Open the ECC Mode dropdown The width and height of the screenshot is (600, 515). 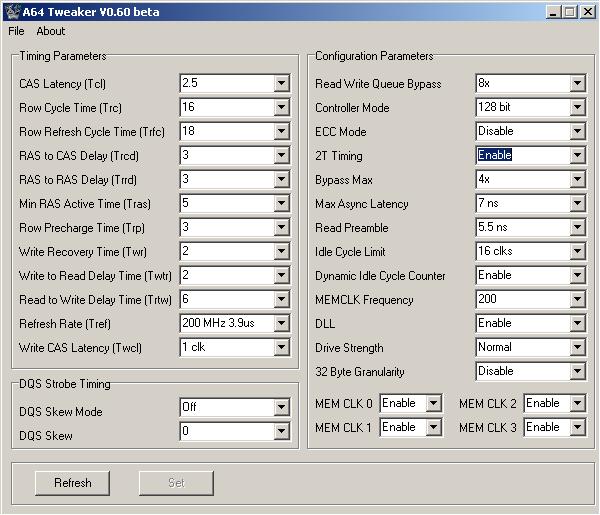pyautogui.click(x=577, y=131)
